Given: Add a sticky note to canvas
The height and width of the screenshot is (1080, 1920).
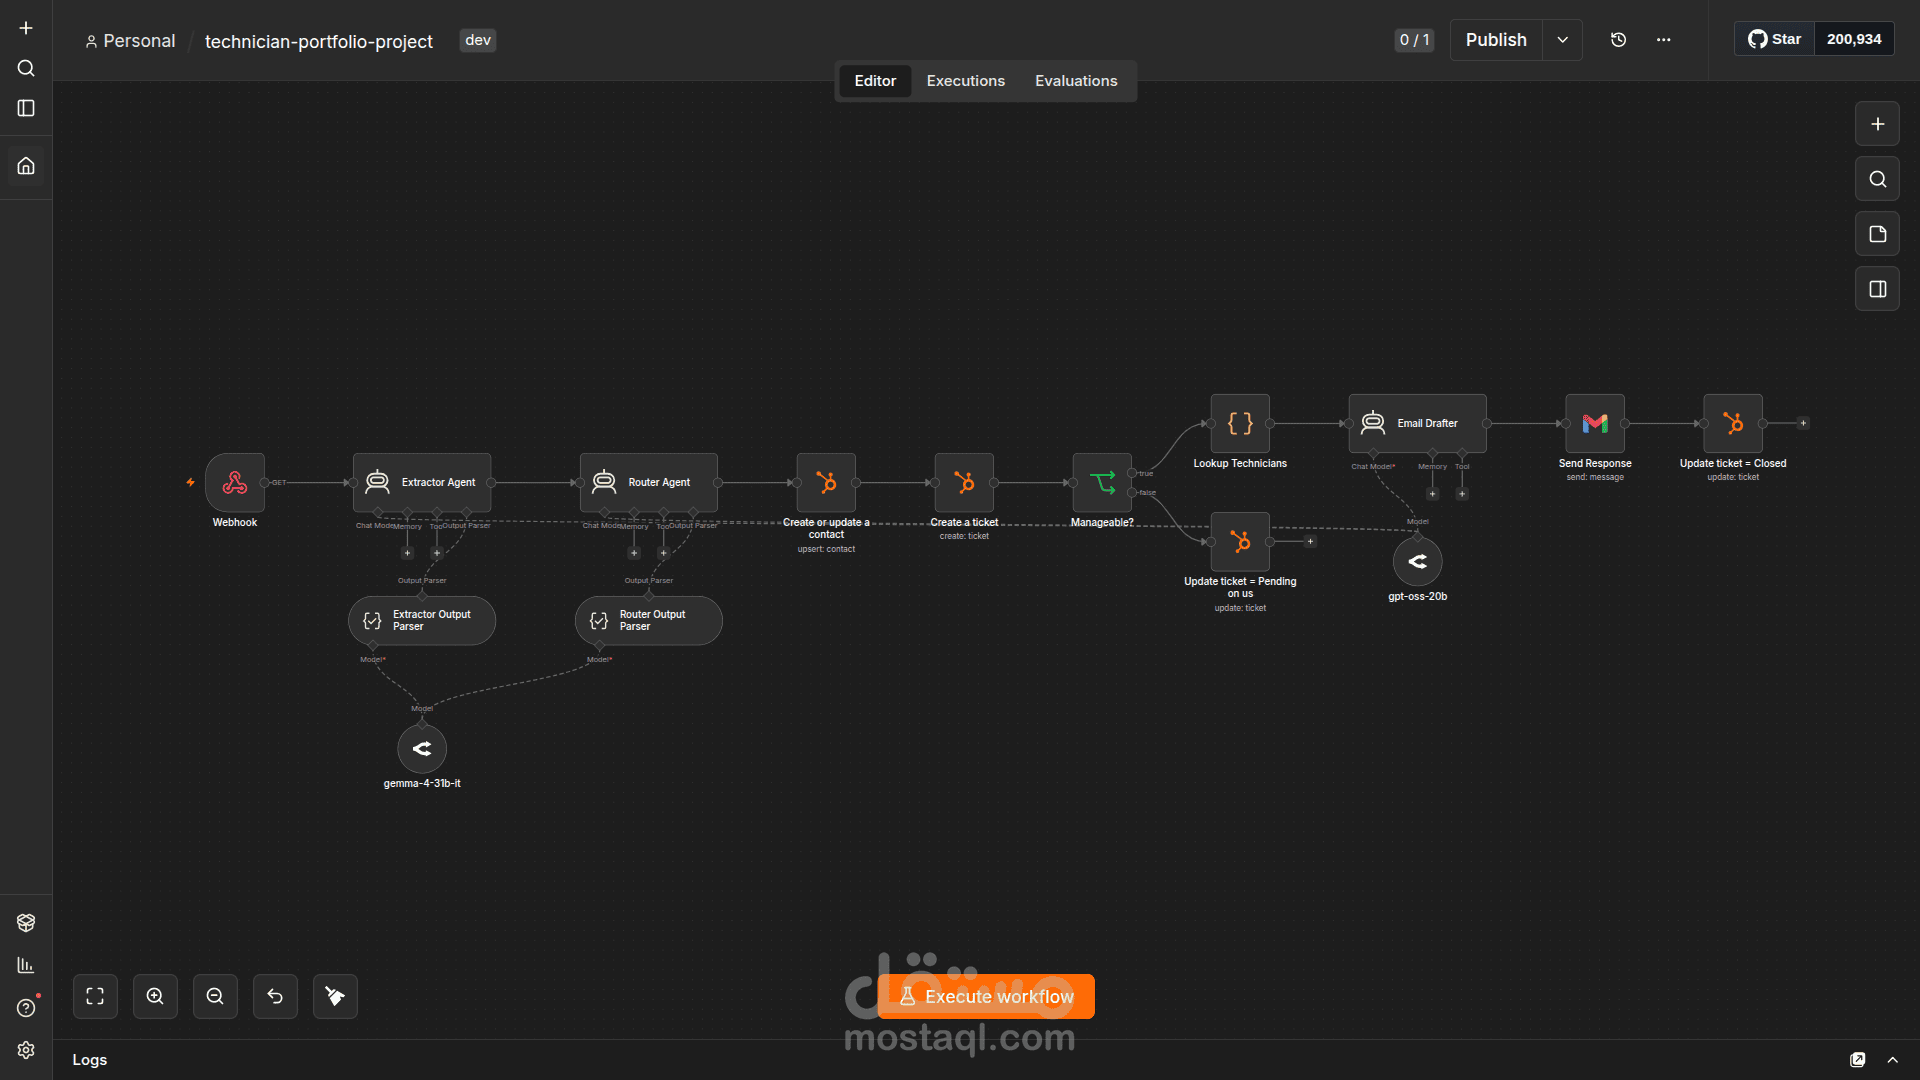Looking at the screenshot, I should click(1877, 234).
